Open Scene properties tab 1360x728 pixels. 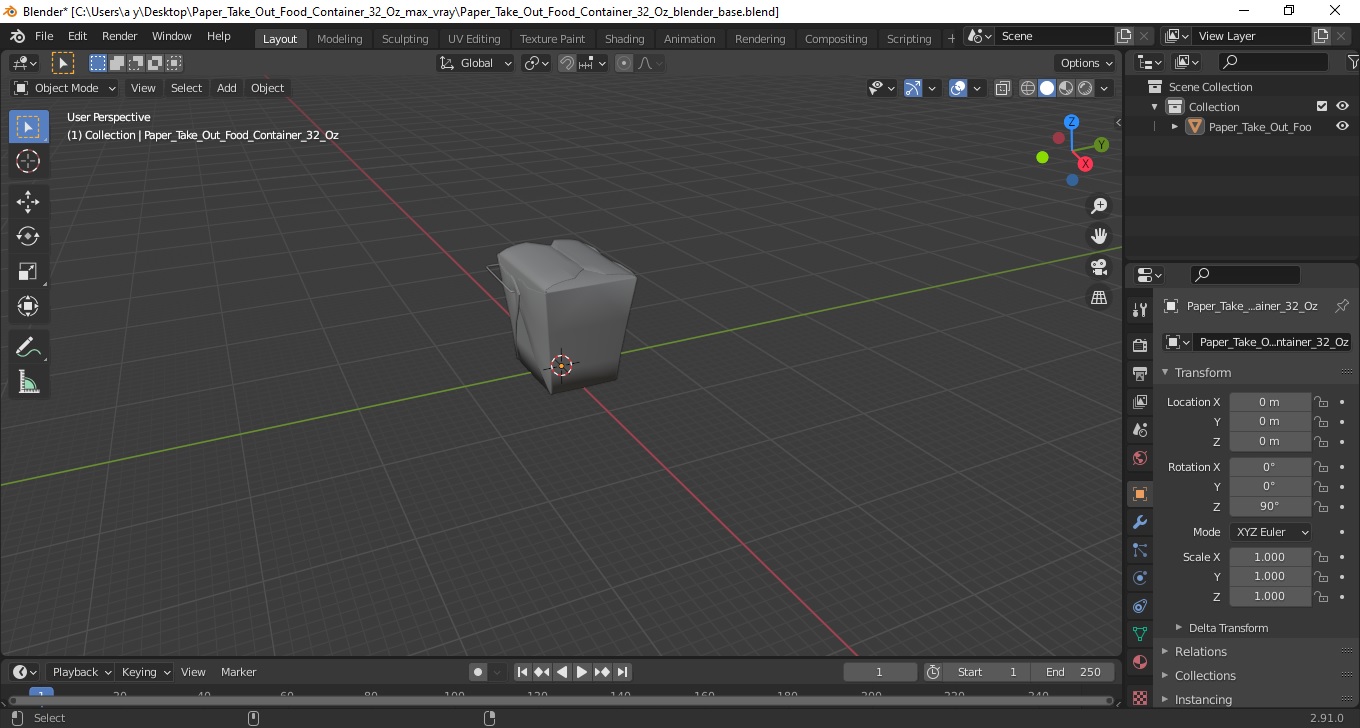(1139, 430)
